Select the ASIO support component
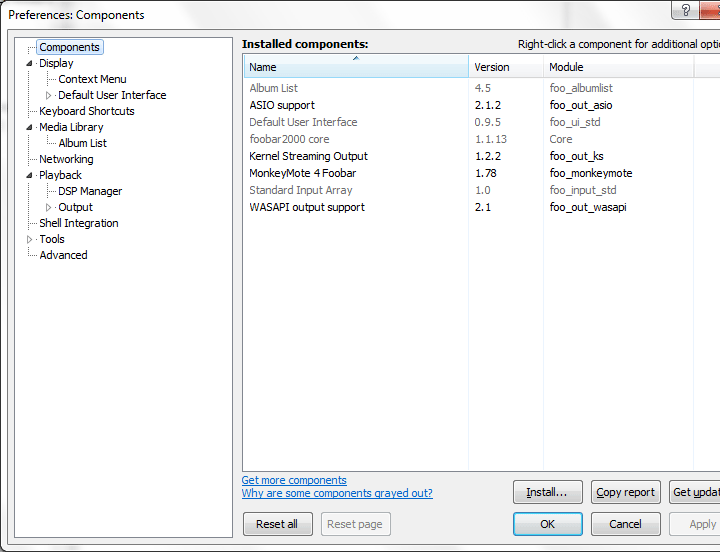This screenshot has width=720, height=552. [481, 105]
